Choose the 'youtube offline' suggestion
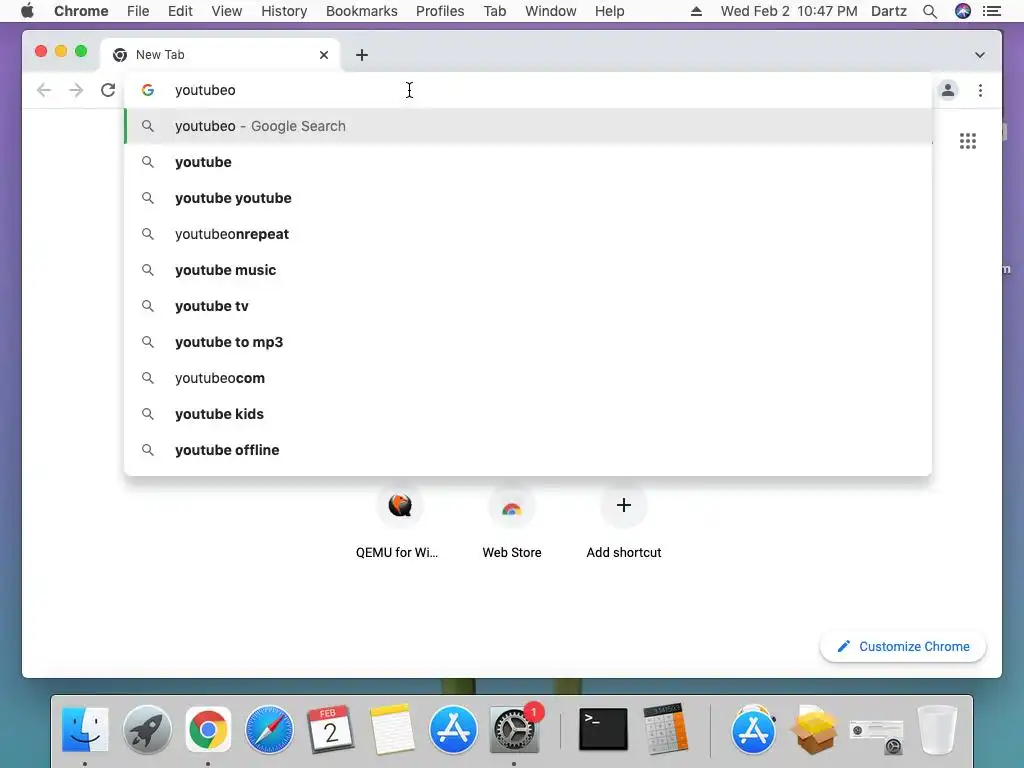 pyautogui.click(x=528, y=450)
